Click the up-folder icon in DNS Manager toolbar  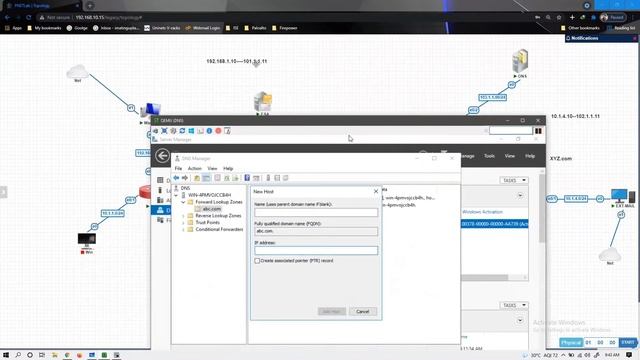[197, 178]
